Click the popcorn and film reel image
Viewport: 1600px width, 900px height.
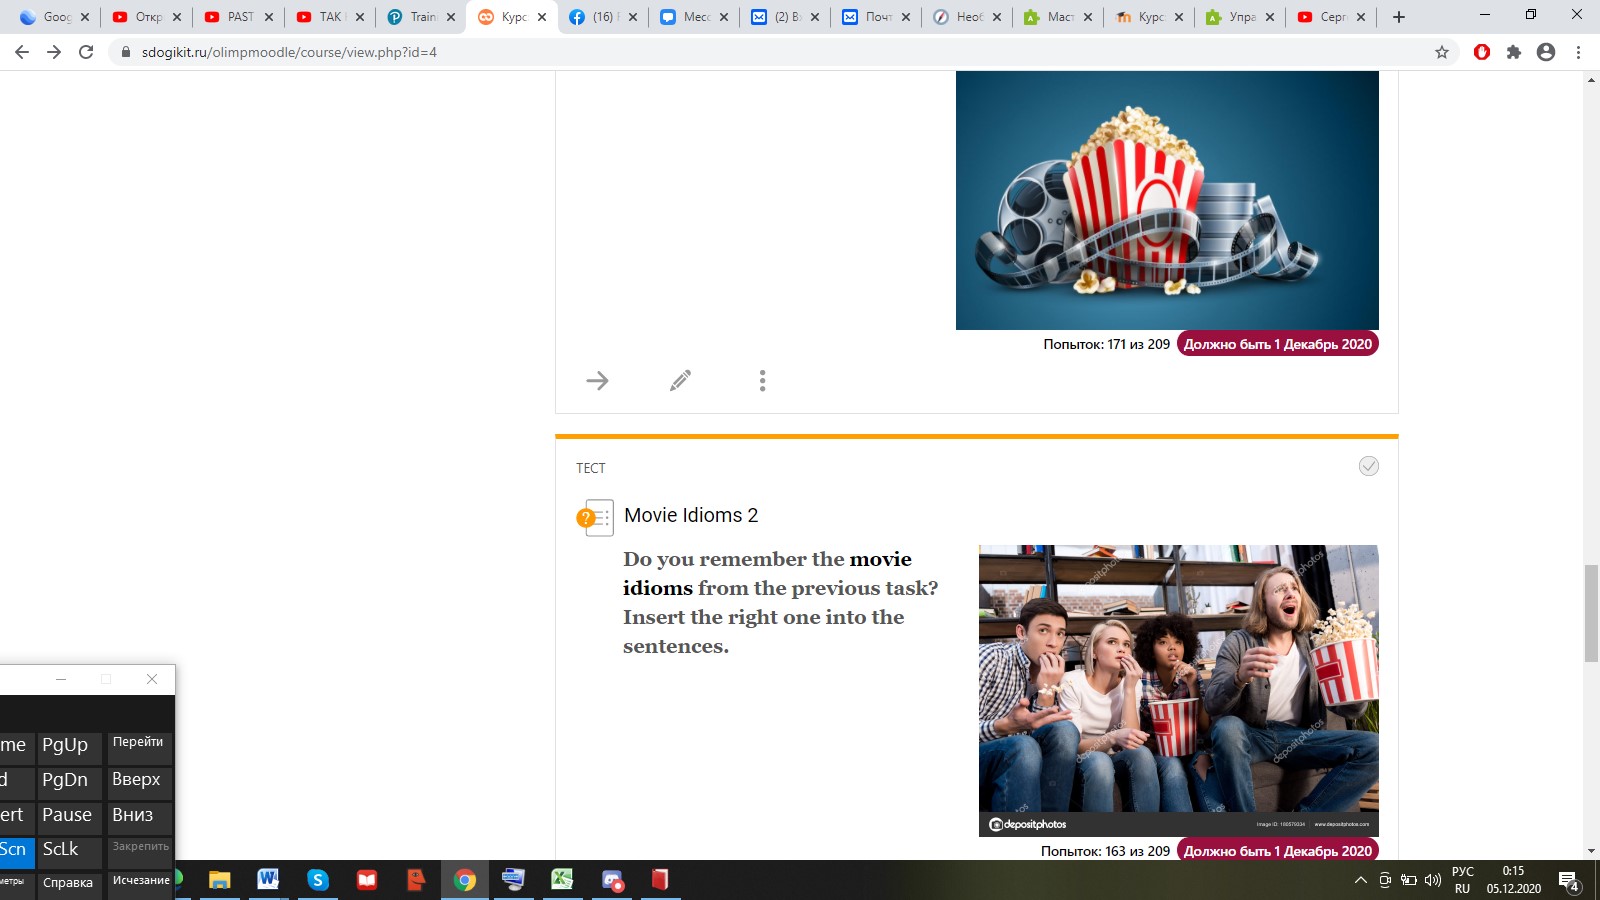[1167, 200]
